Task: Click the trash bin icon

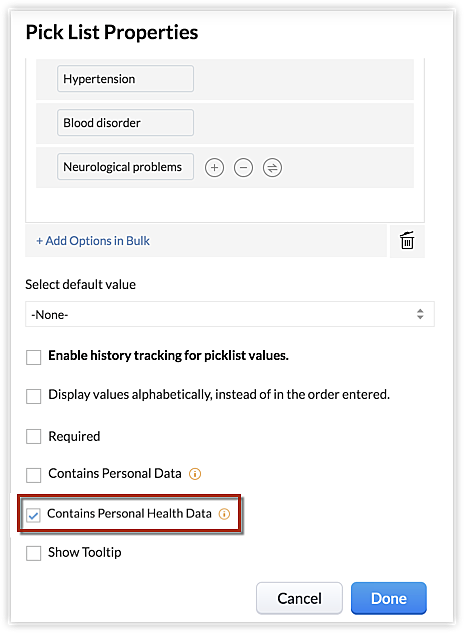Action: click(407, 241)
